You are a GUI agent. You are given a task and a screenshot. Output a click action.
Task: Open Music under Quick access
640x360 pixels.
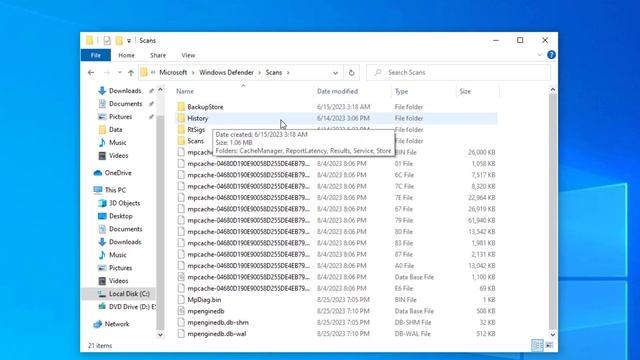point(118,142)
